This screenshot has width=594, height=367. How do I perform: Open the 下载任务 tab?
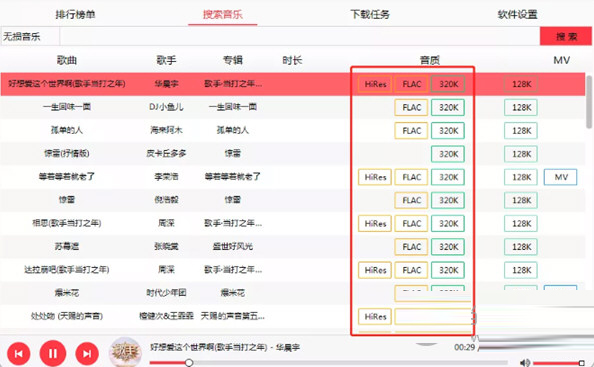pos(370,15)
